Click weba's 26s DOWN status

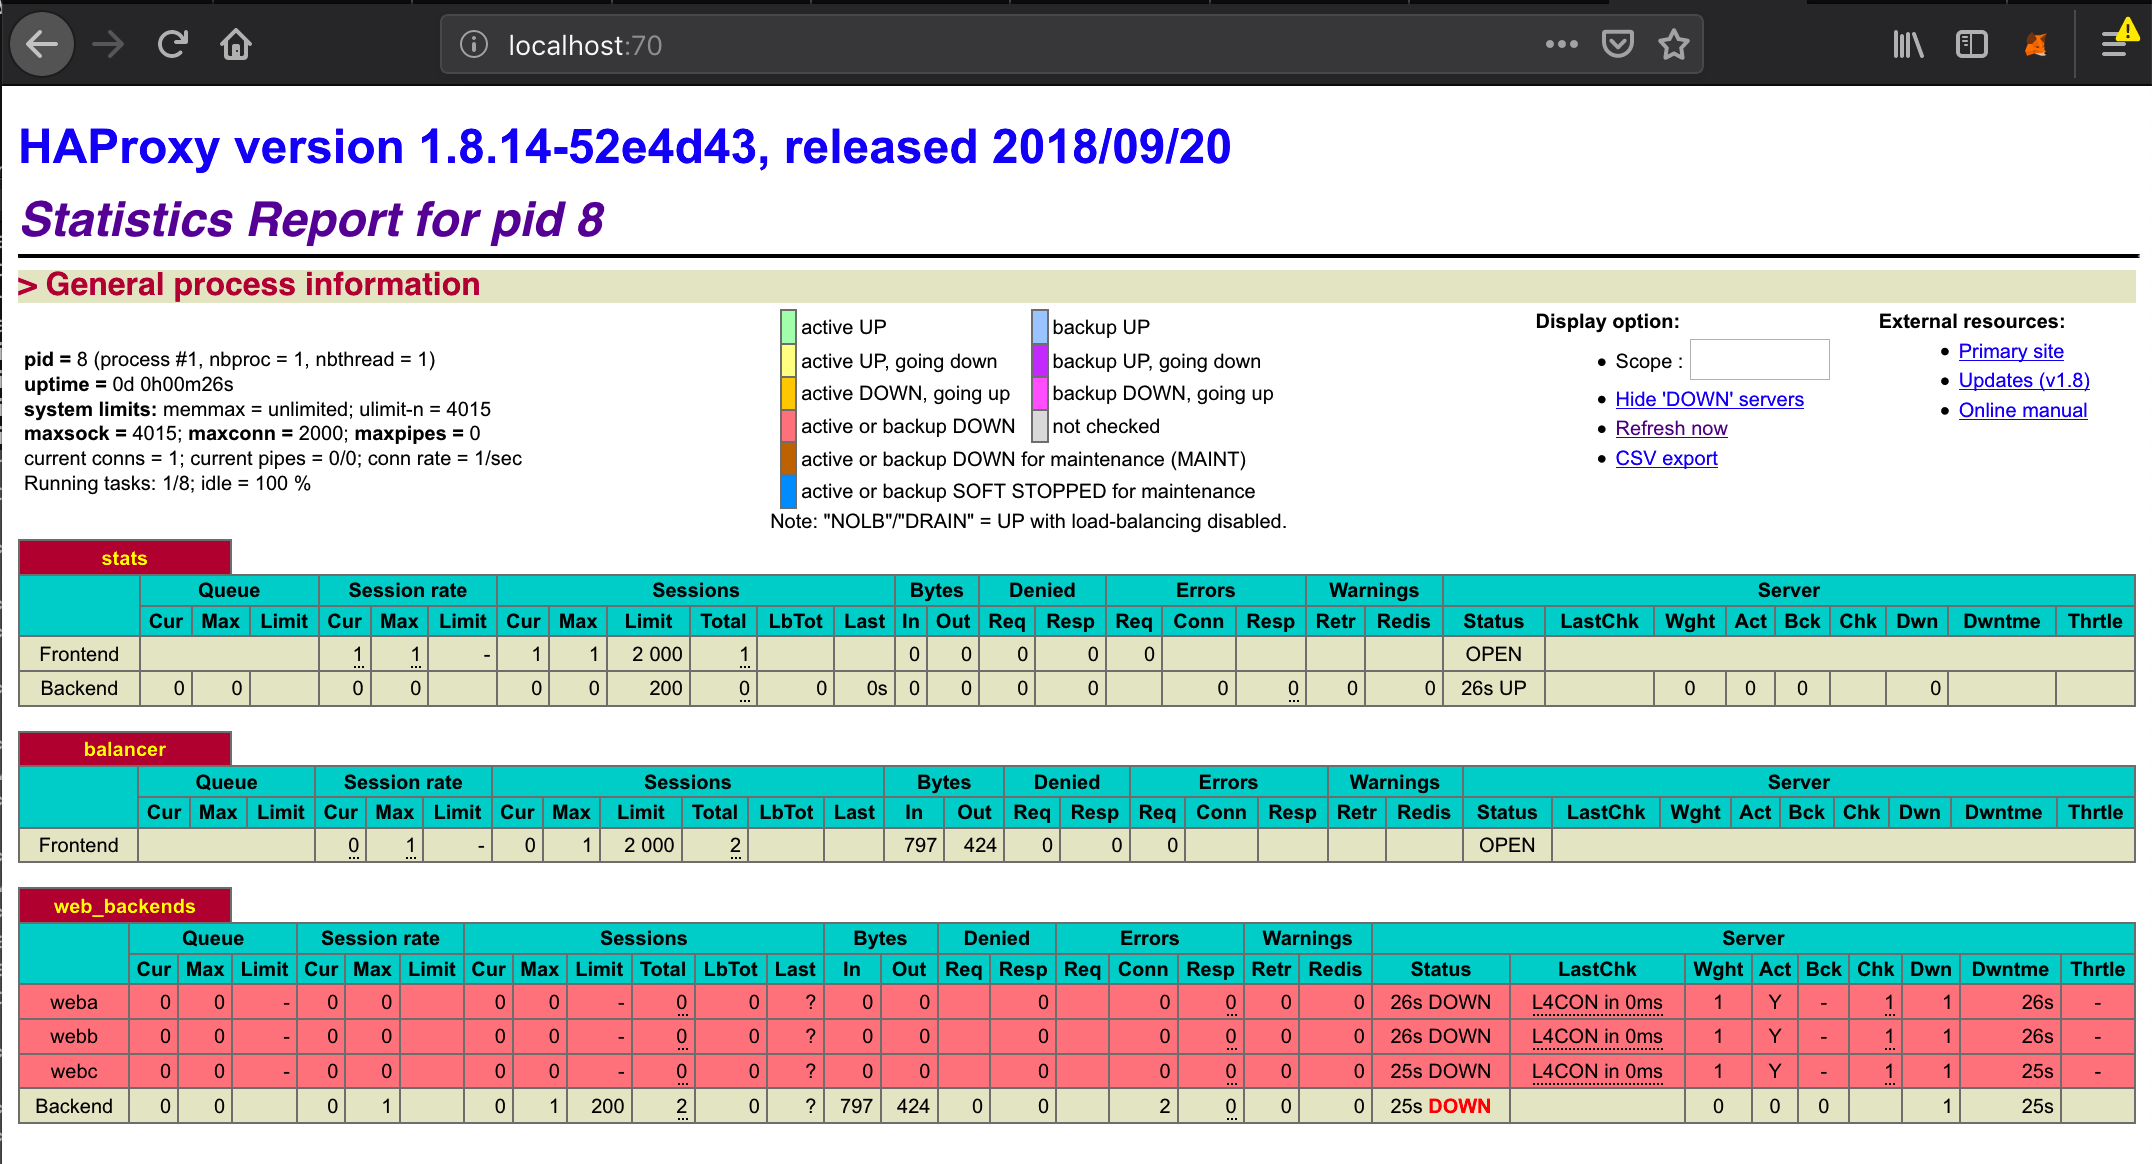(1440, 1002)
